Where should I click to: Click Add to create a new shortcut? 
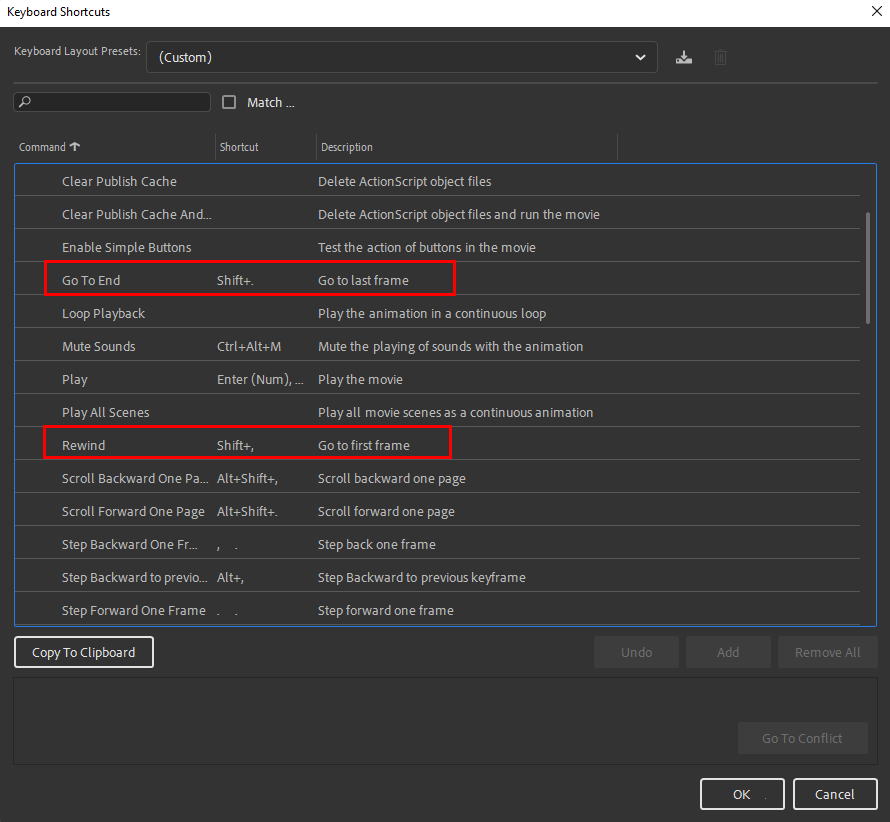728,651
